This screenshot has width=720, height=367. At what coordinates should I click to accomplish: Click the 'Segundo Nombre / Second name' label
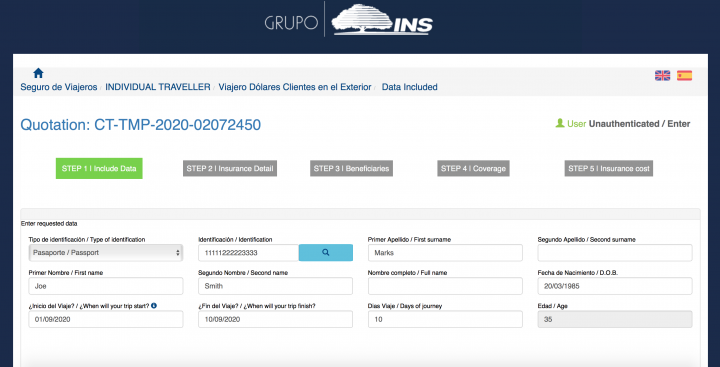(243, 272)
